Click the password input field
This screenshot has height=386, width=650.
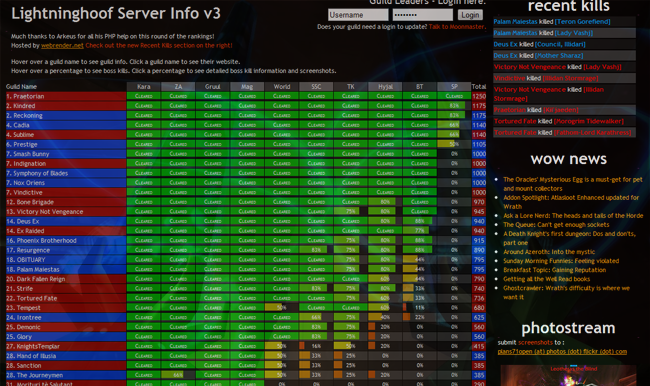point(422,15)
